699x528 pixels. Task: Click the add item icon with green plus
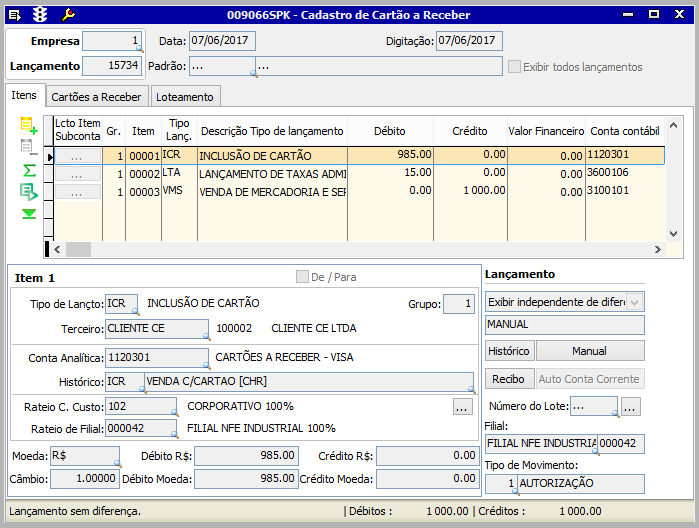tap(29, 127)
